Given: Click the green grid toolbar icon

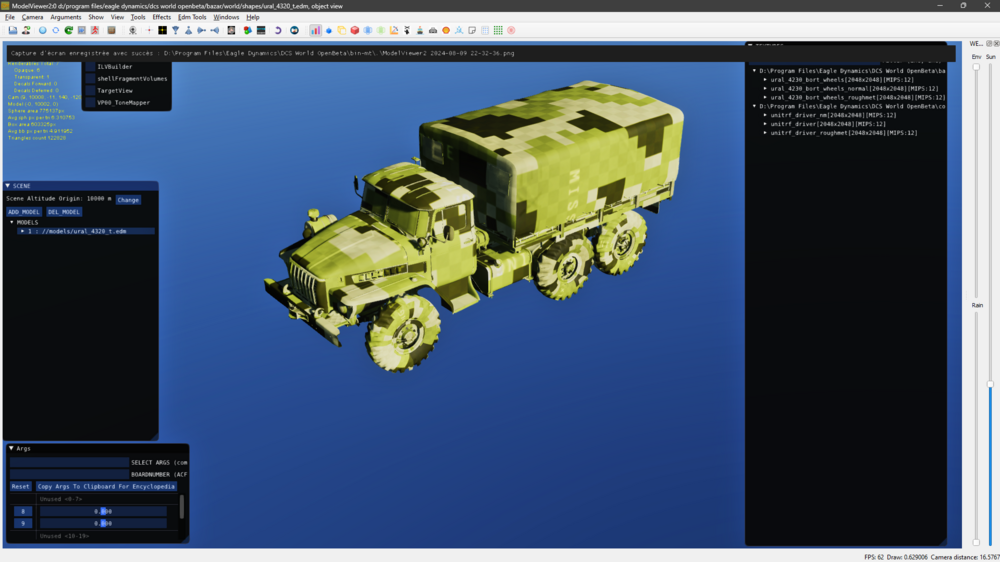Looking at the screenshot, I should click(498, 30).
